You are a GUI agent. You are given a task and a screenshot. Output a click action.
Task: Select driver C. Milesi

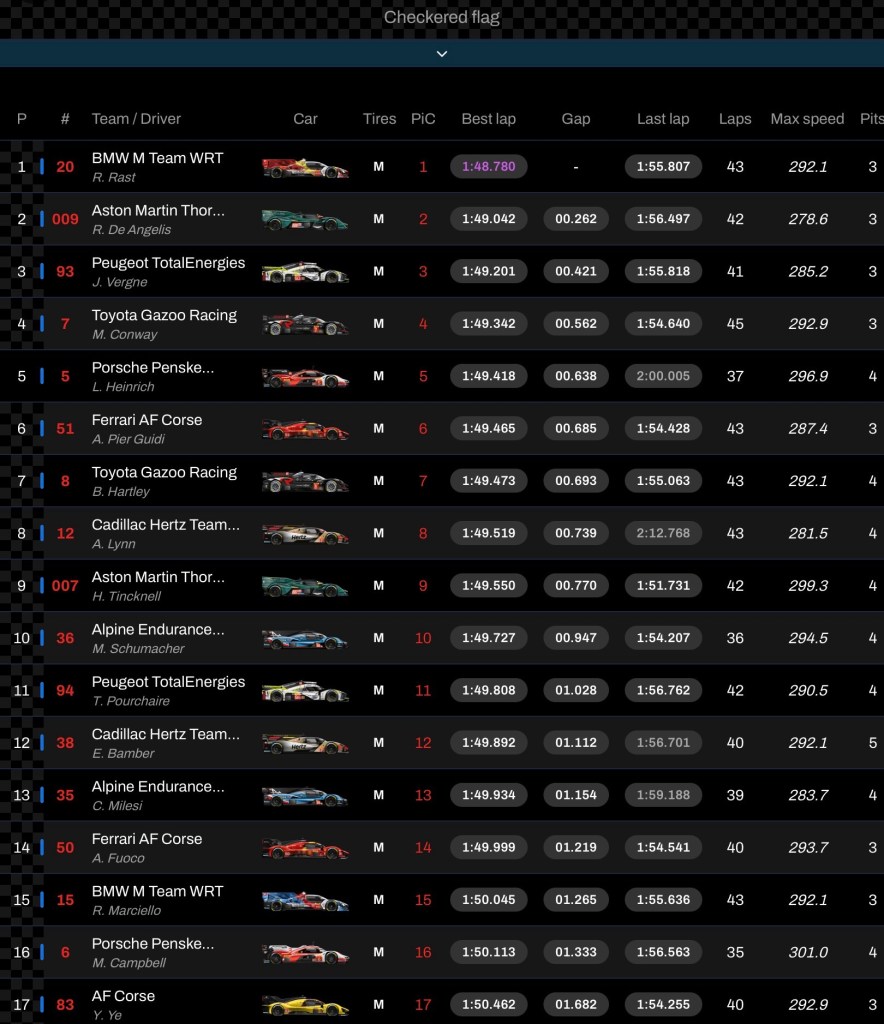117,806
